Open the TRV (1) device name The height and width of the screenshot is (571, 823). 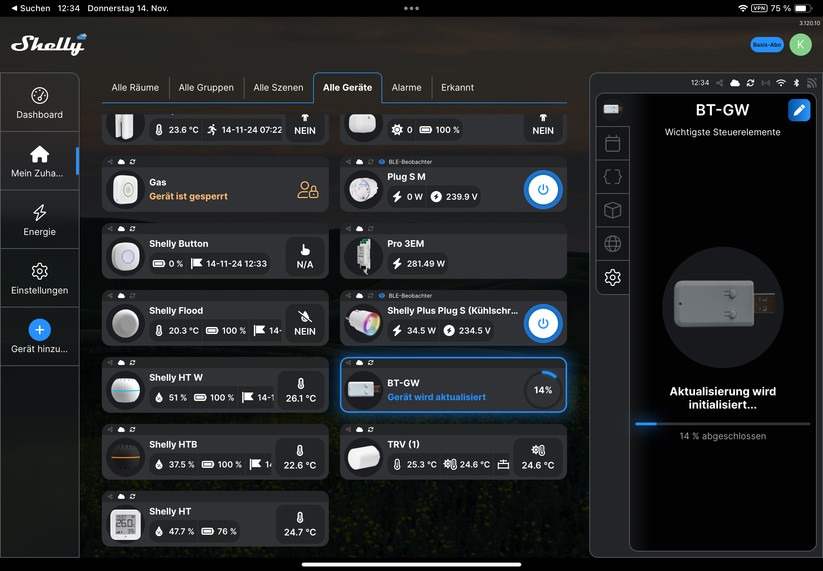pos(403,445)
